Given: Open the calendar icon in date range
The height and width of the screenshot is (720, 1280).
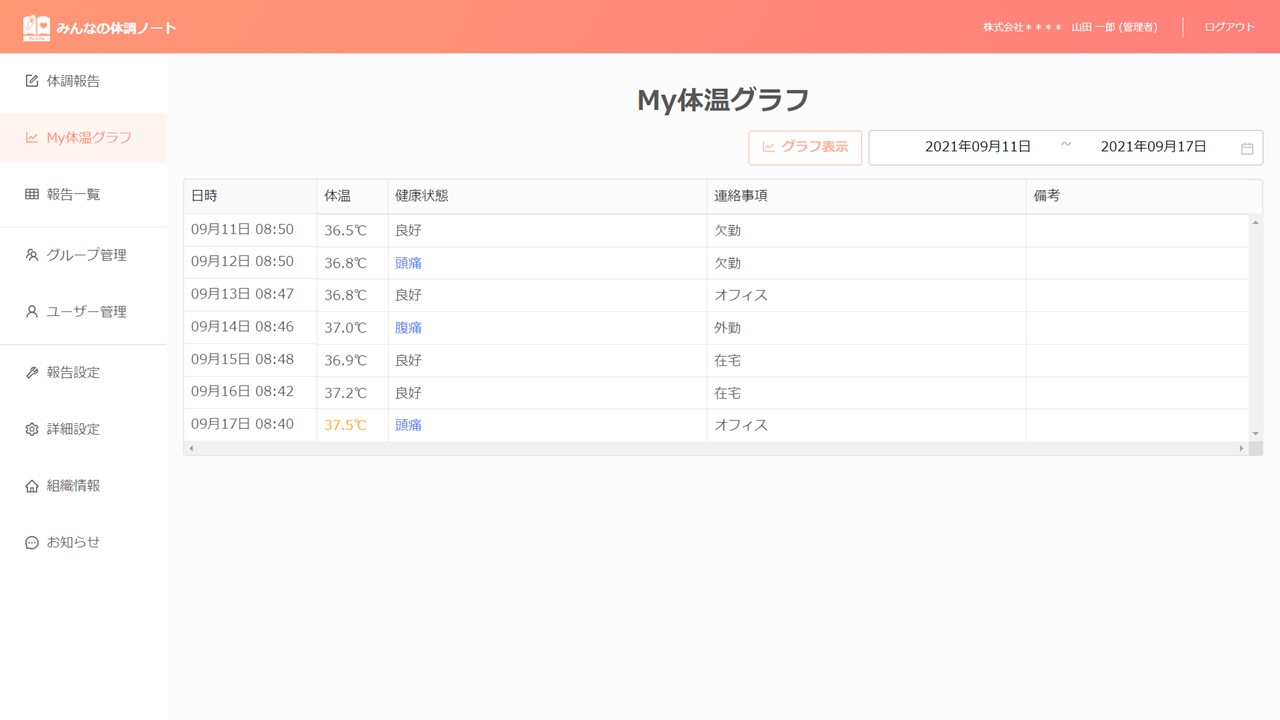Looking at the screenshot, I should pos(1247,148).
